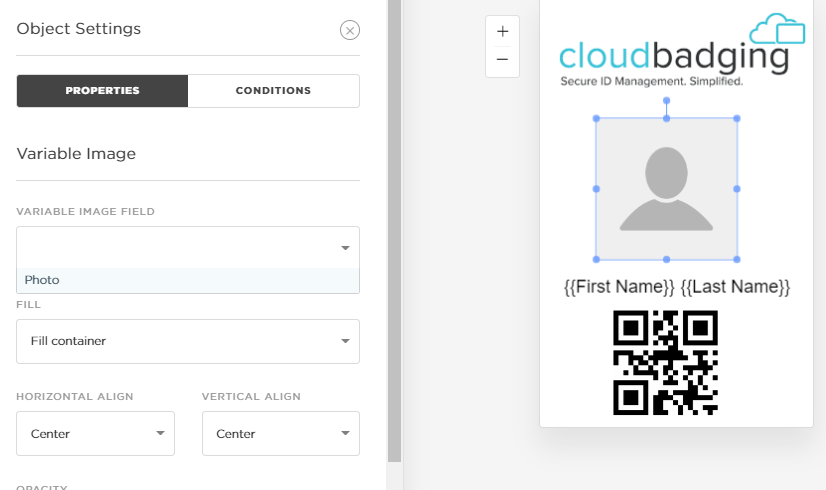Click the right-middle resize handle of photo

737,189
